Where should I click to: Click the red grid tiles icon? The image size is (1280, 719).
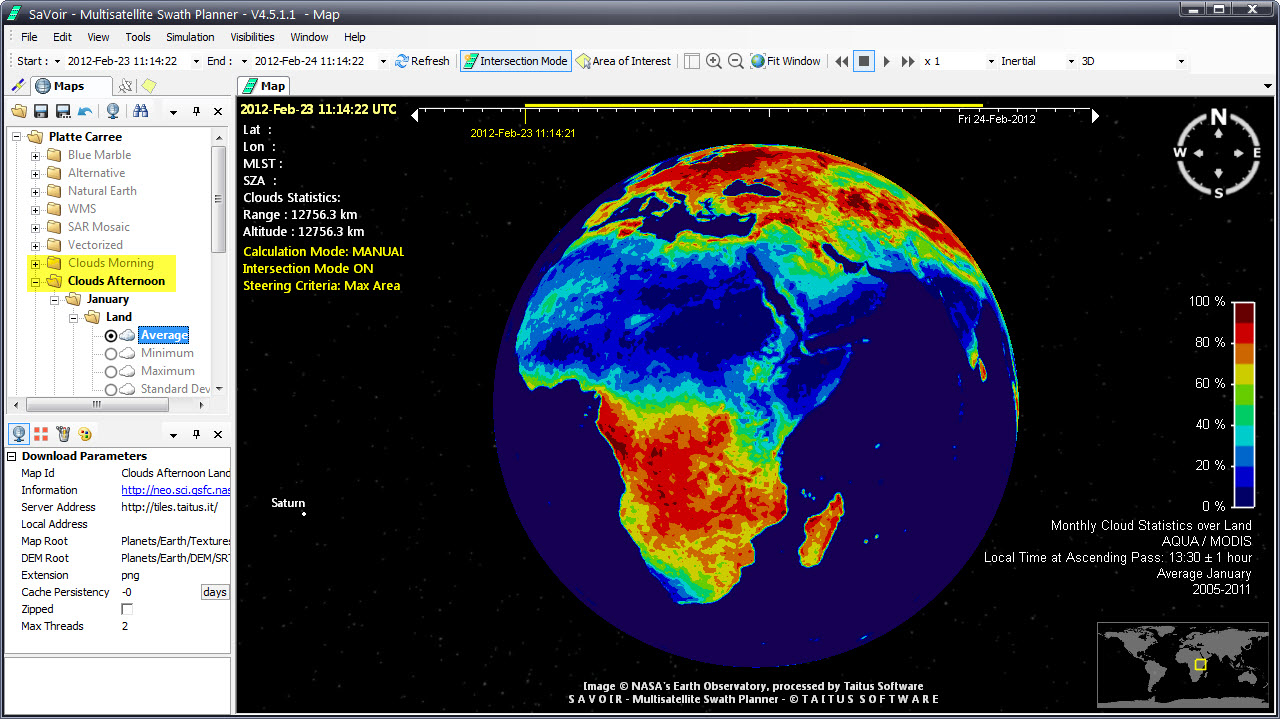[x=41, y=434]
